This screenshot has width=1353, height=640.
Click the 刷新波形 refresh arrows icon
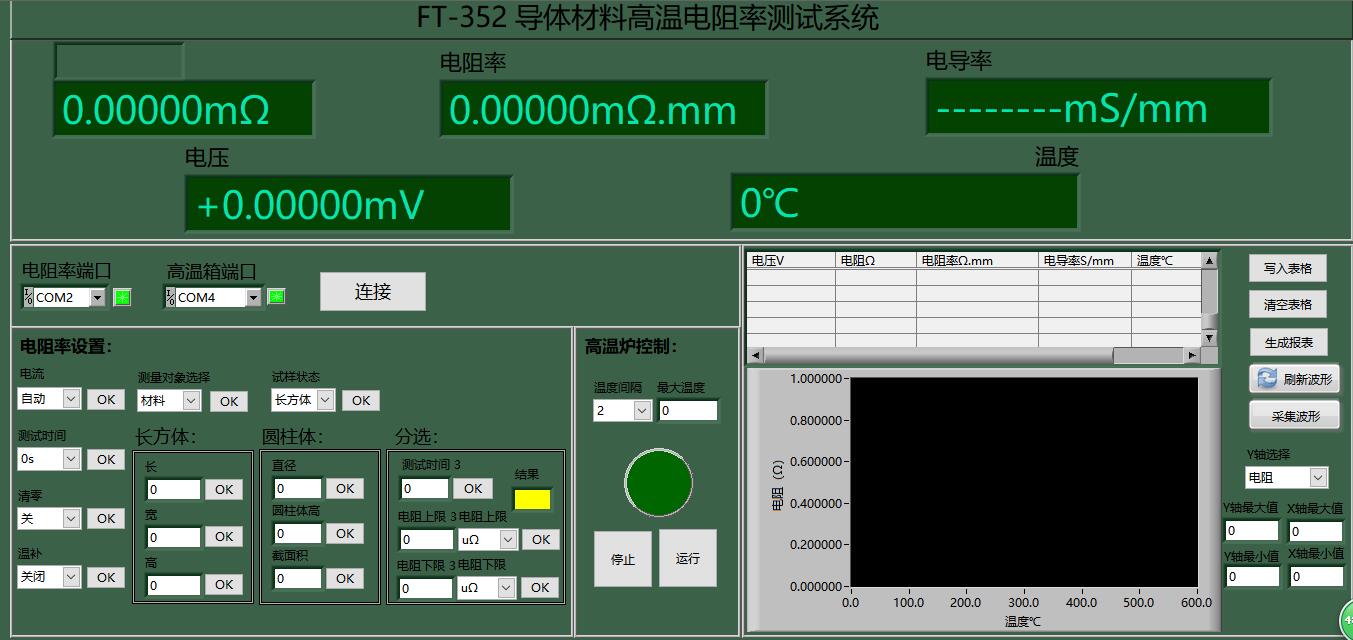(1267, 378)
